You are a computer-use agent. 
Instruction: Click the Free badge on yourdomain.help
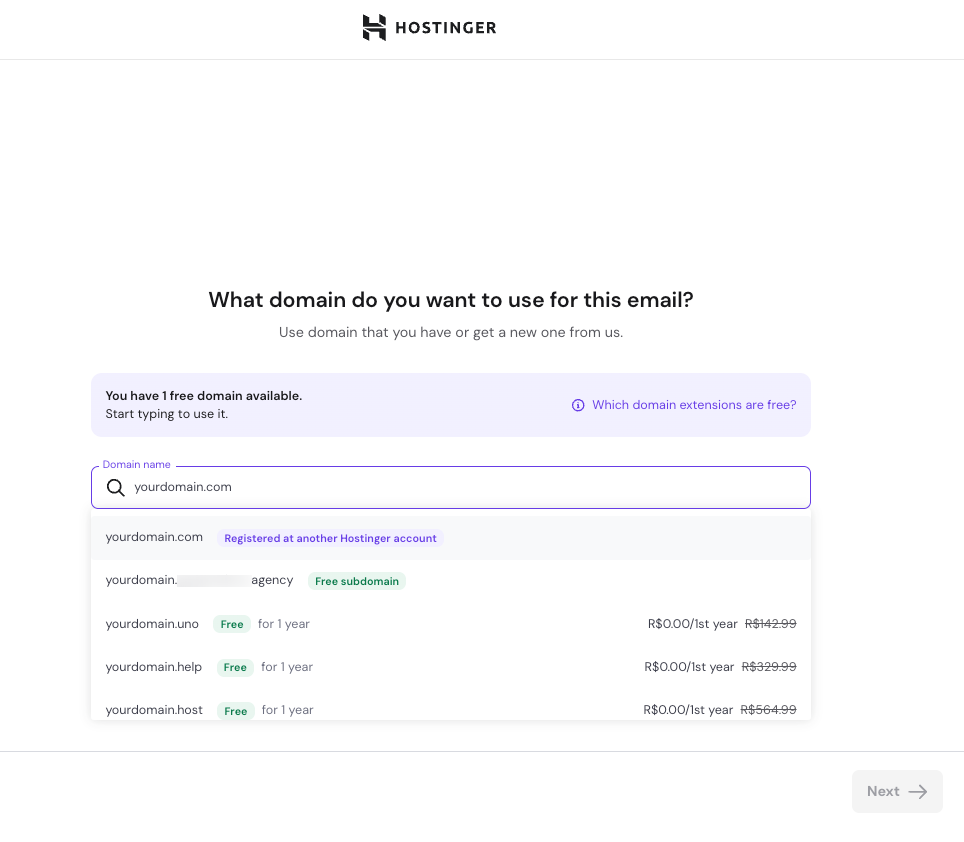[235, 667]
